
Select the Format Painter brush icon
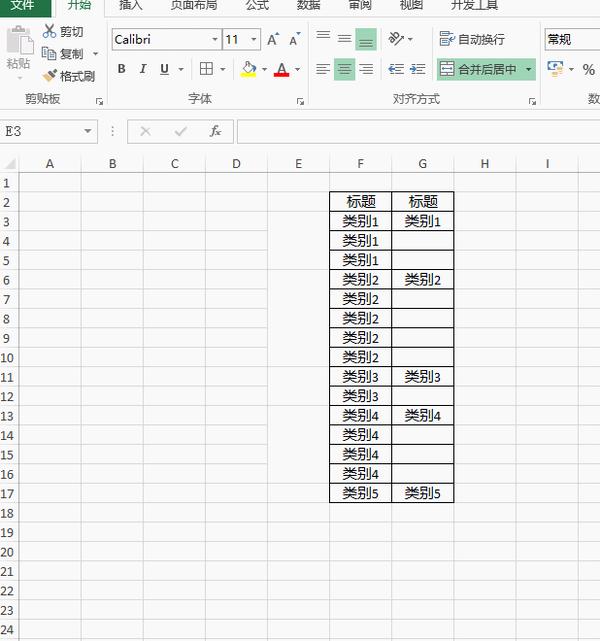pos(50,75)
